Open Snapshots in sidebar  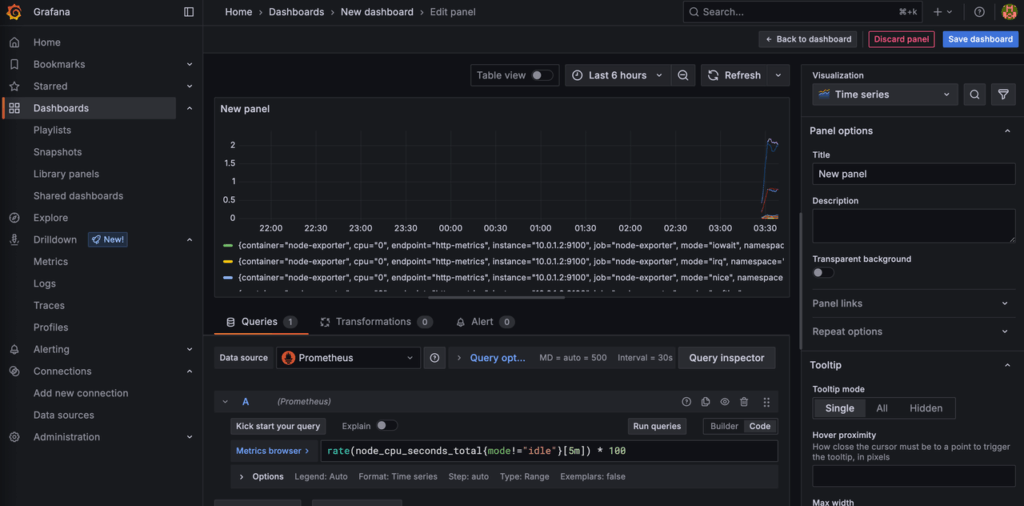(57, 152)
